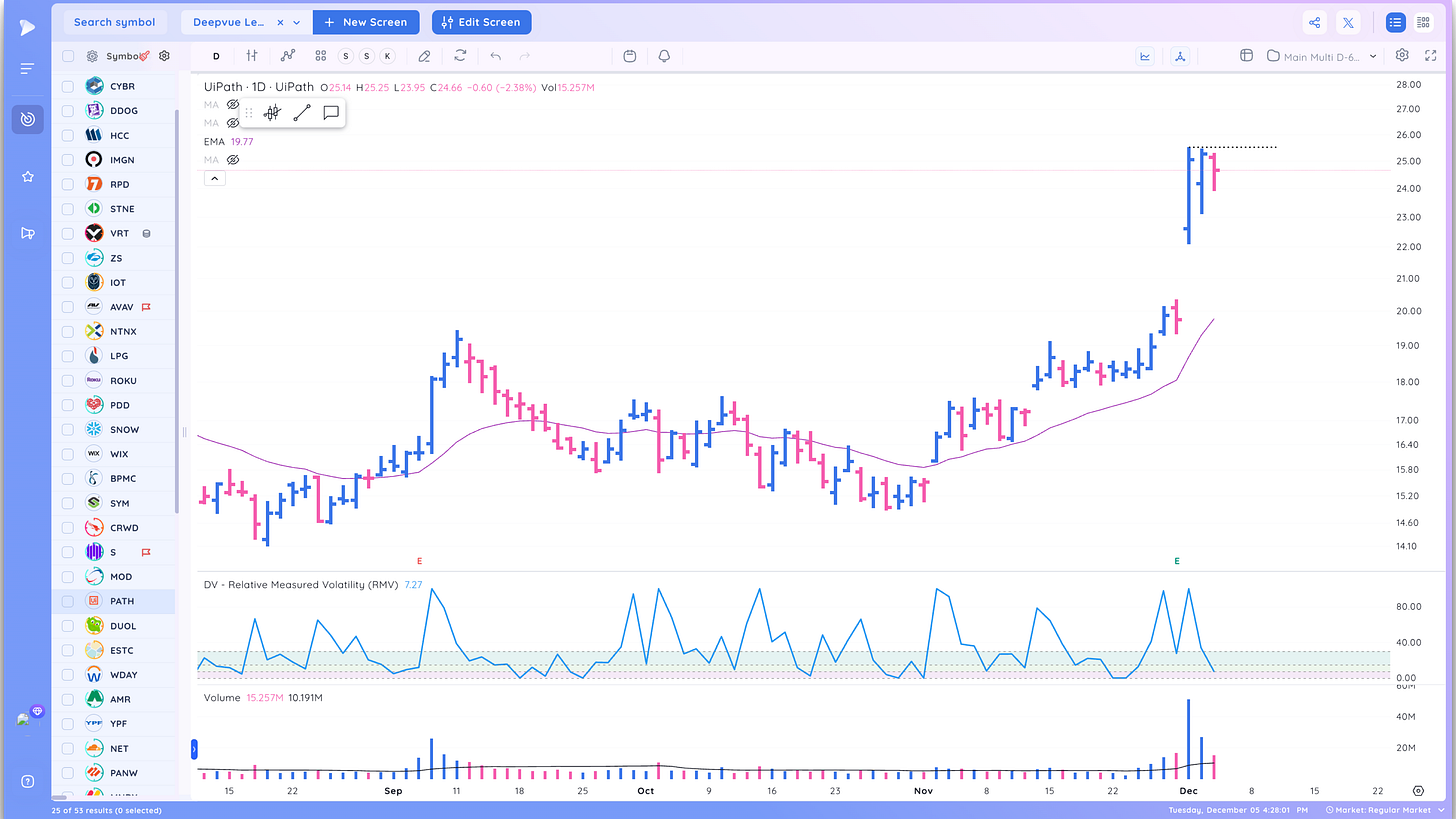The width and height of the screenshot is (1456, 819).
Task: Show the hidden MA below the EMA row
Action: tap(233, 159)
